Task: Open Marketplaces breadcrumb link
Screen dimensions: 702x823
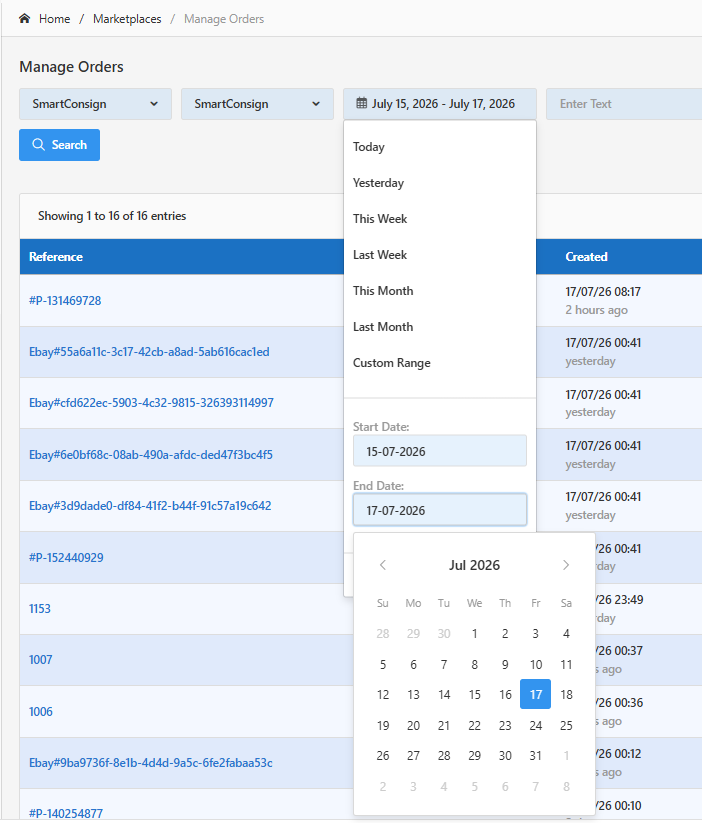Action: (127, 19)
